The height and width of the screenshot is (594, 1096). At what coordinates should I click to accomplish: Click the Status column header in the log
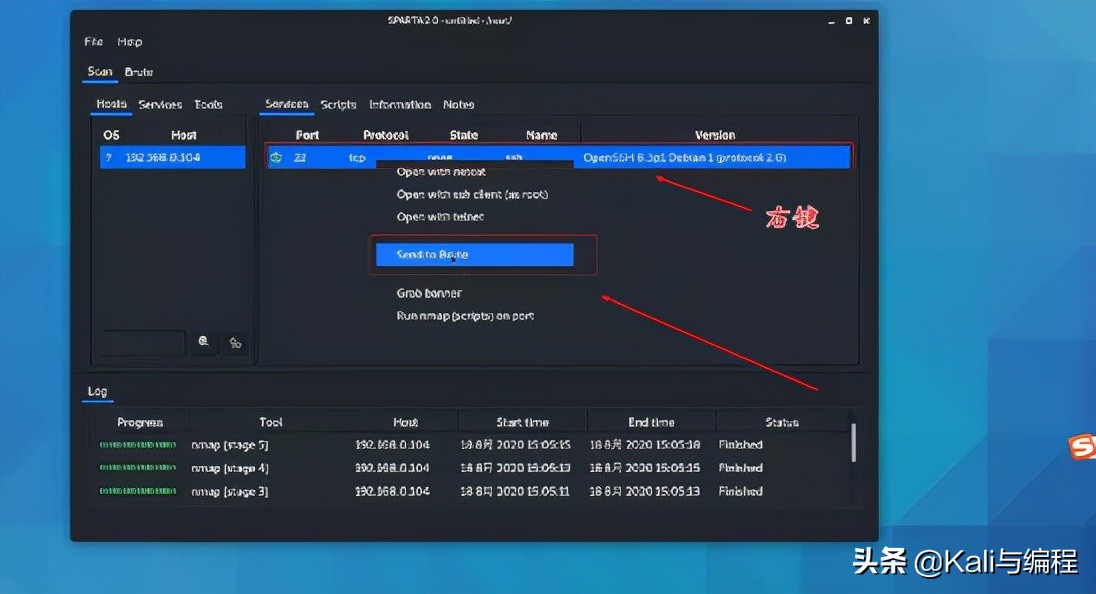(x=781, y=422)
